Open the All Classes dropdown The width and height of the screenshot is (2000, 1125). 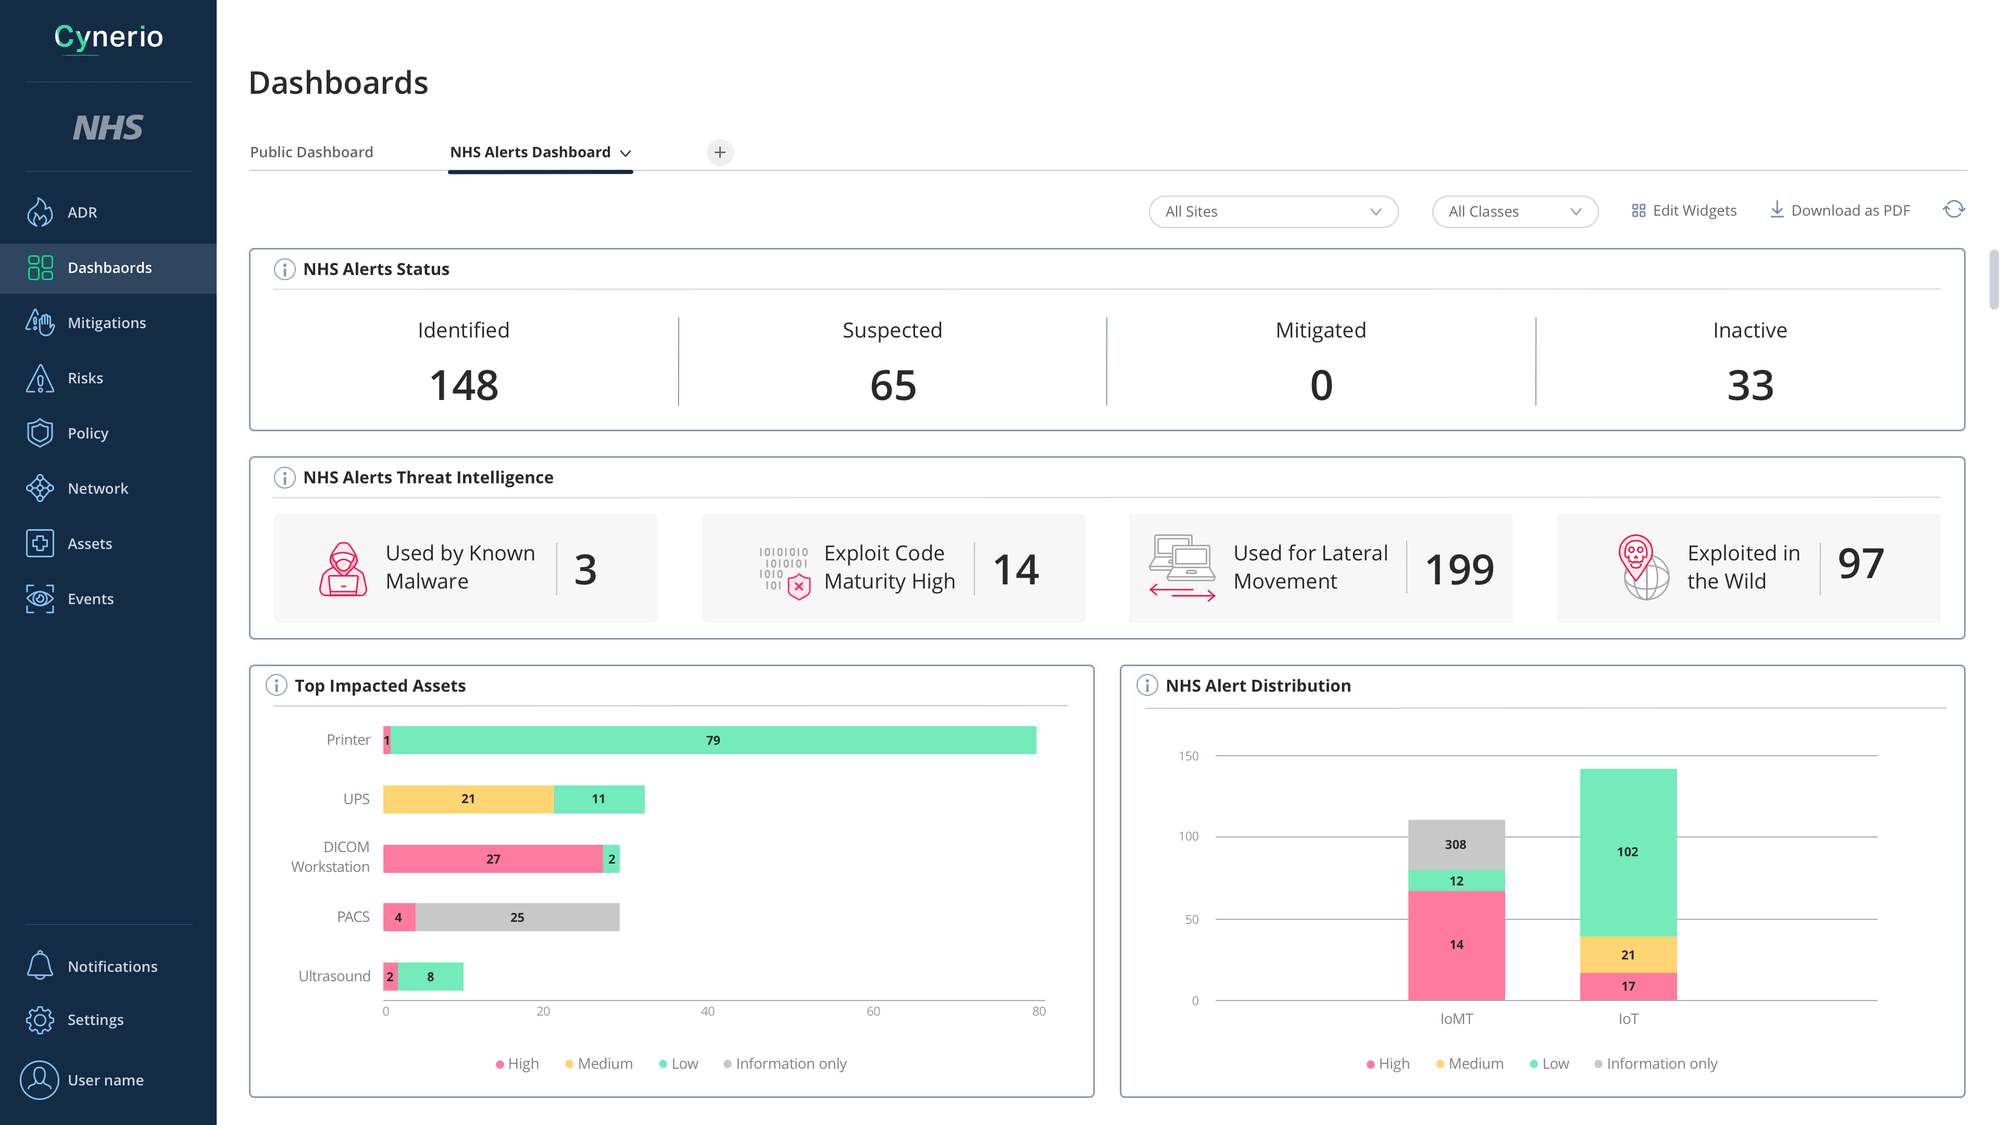1514,212
